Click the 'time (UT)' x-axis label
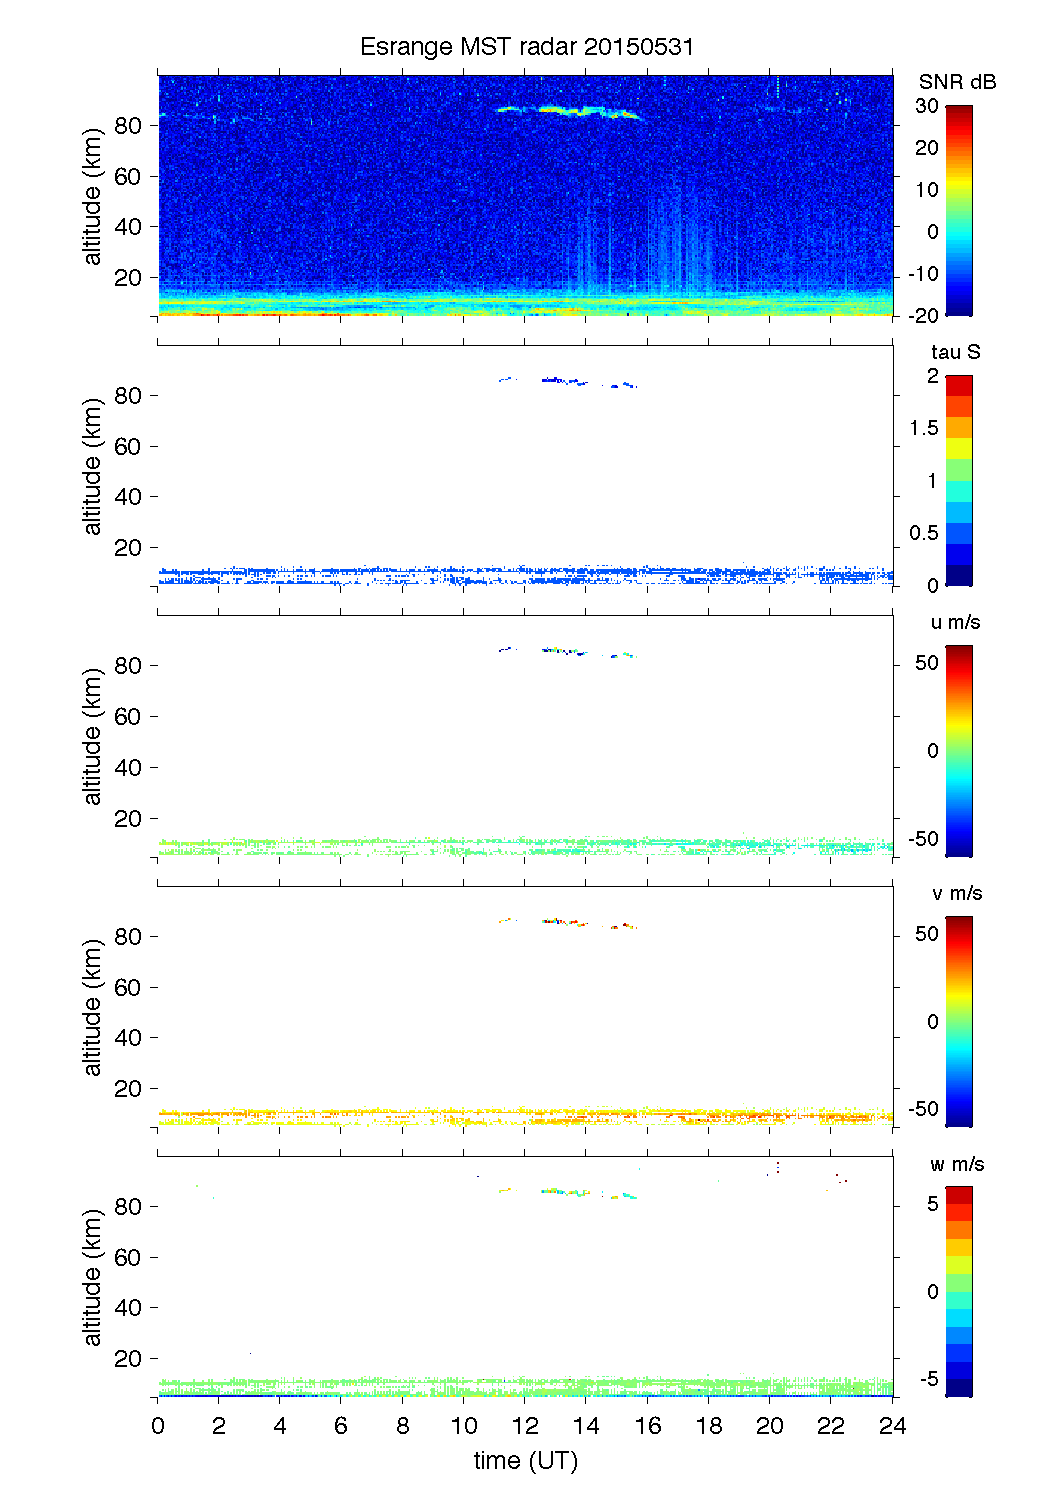 (526, 1461)
